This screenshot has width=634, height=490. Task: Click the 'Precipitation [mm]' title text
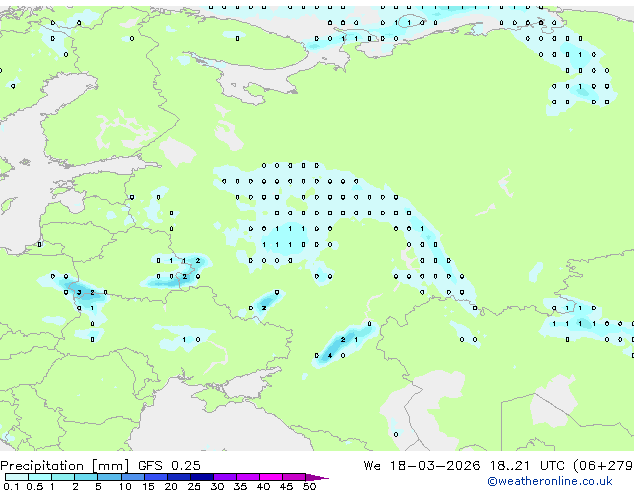click(65, 466)
